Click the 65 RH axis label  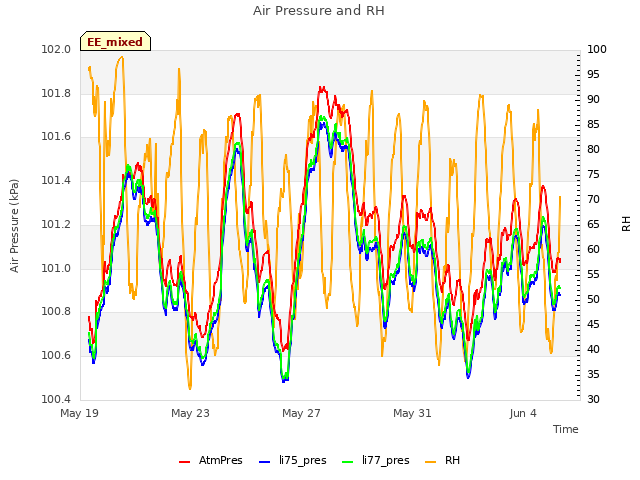[x=593, y=224]
